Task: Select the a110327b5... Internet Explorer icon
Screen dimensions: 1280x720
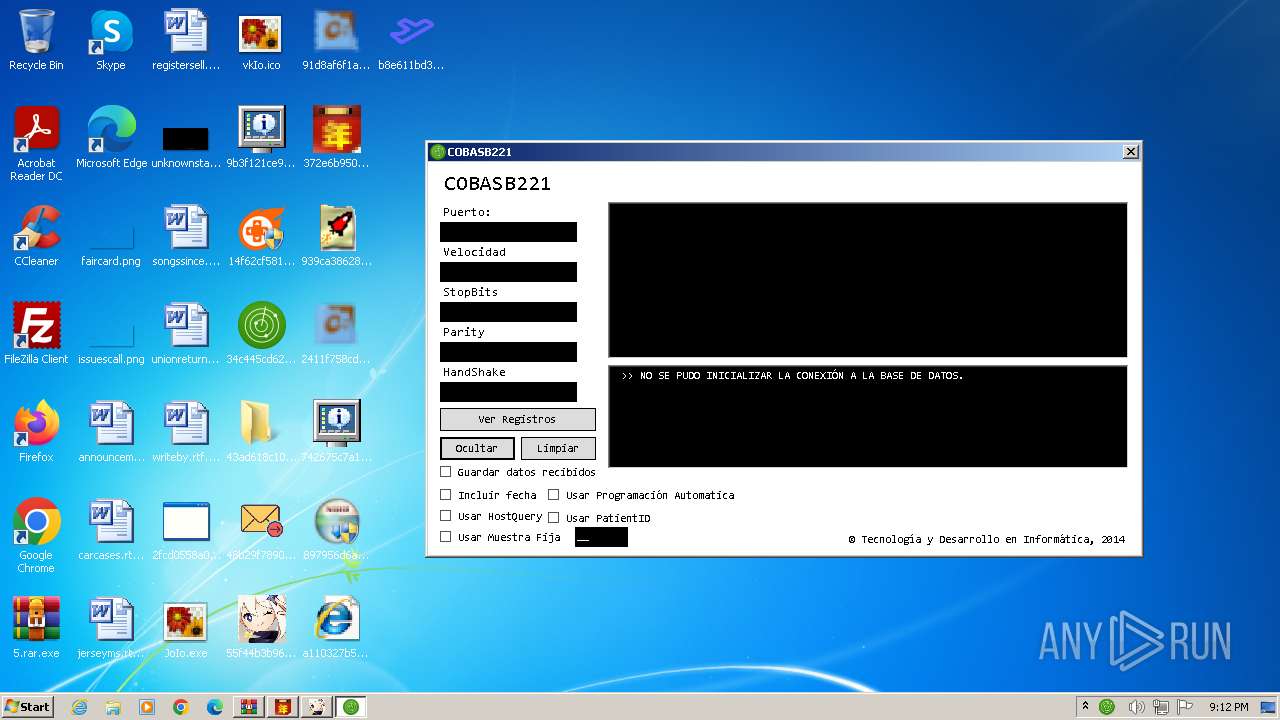Action: (x=336, y=628)
